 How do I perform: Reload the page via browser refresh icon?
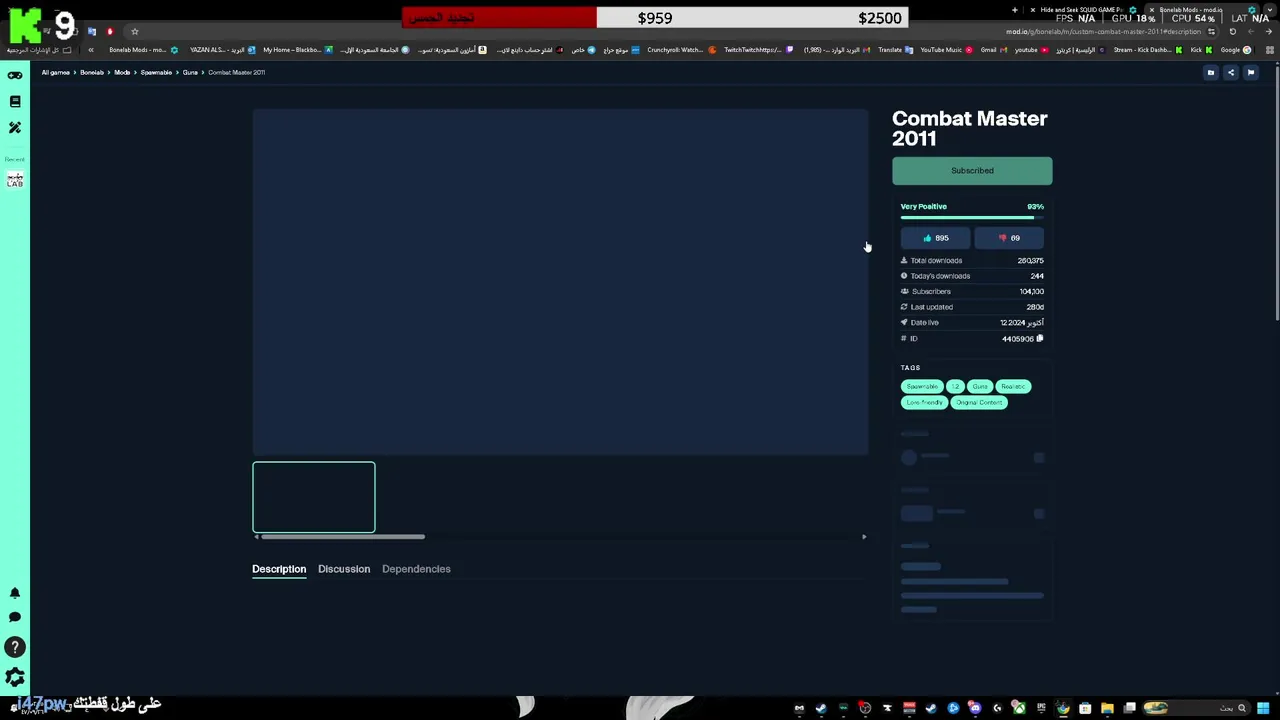1232,31
